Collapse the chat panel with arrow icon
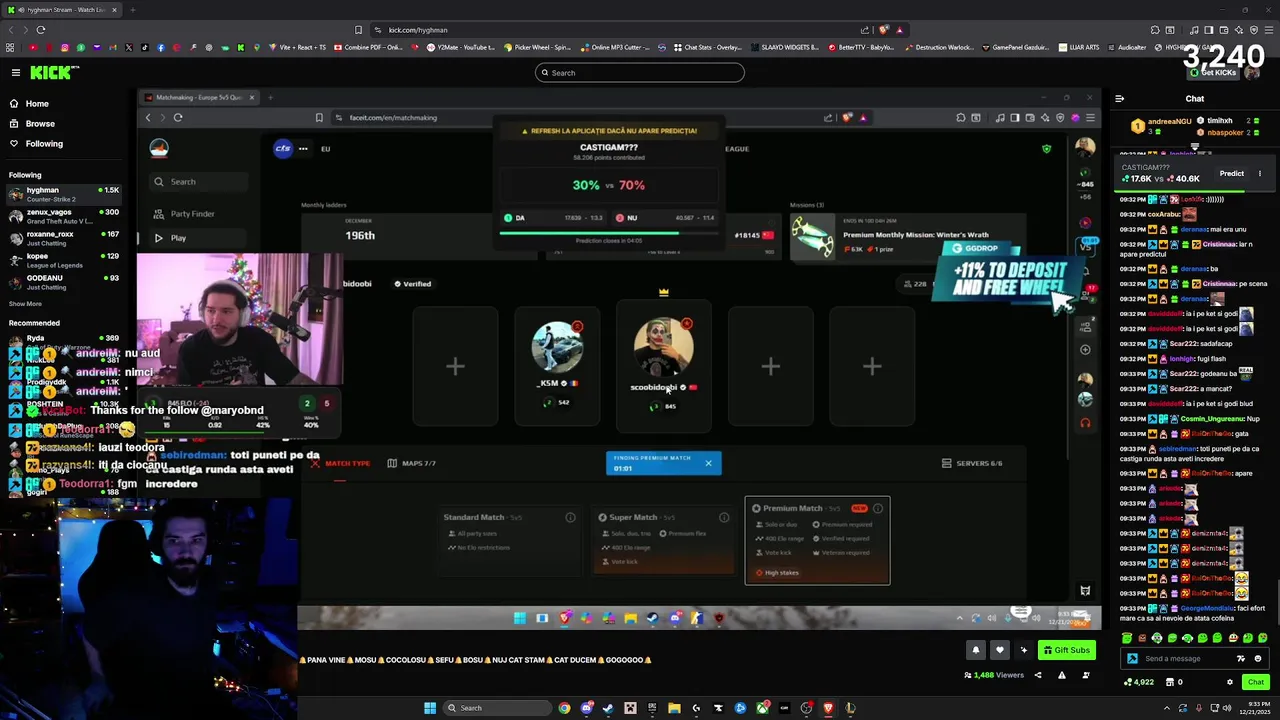This screenshot has width=1280, height=720. pyautogui.click(x=1119, y=98)
